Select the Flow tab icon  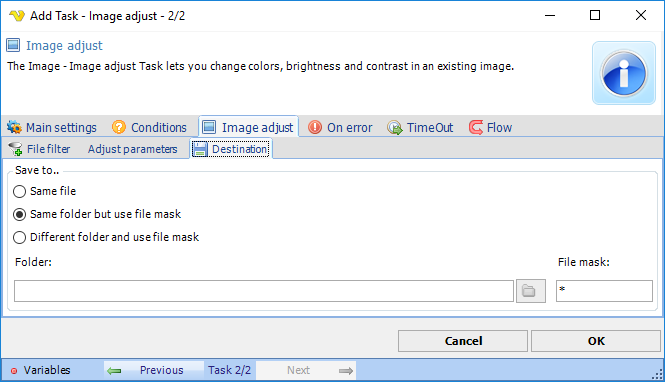(476, 127)
